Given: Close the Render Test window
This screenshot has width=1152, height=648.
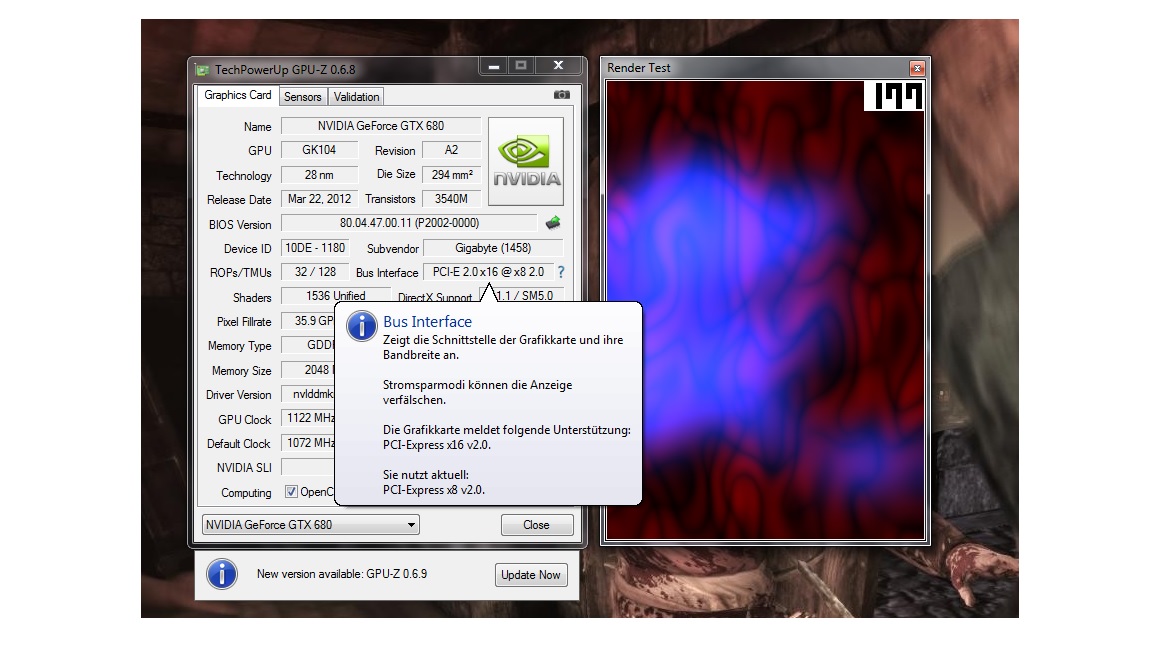Looking at the screenshot, I should pyautogui.click(x=917, y=68).
